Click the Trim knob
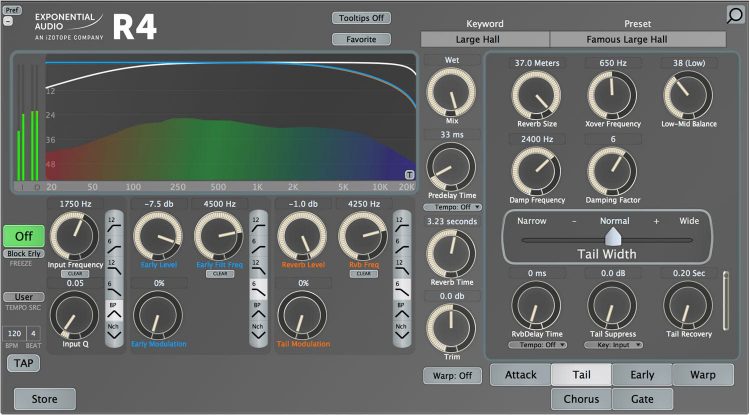Image resolution: width=750 pixels, height=415 pixels. pos(451,328)
